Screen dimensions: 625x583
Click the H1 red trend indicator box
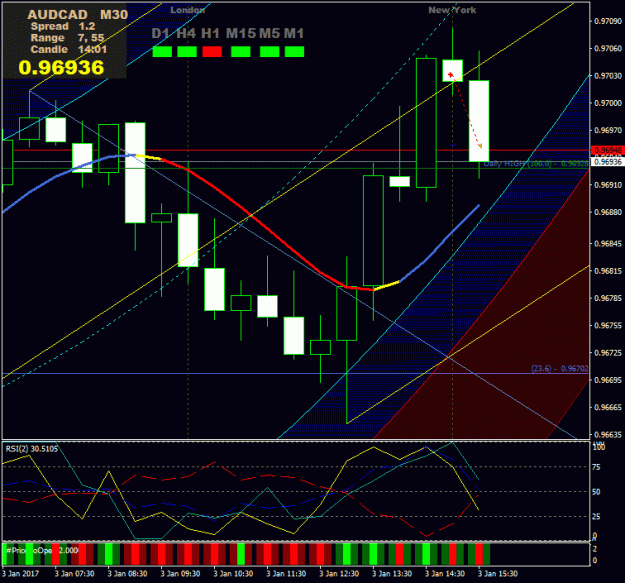click(212, 52)
